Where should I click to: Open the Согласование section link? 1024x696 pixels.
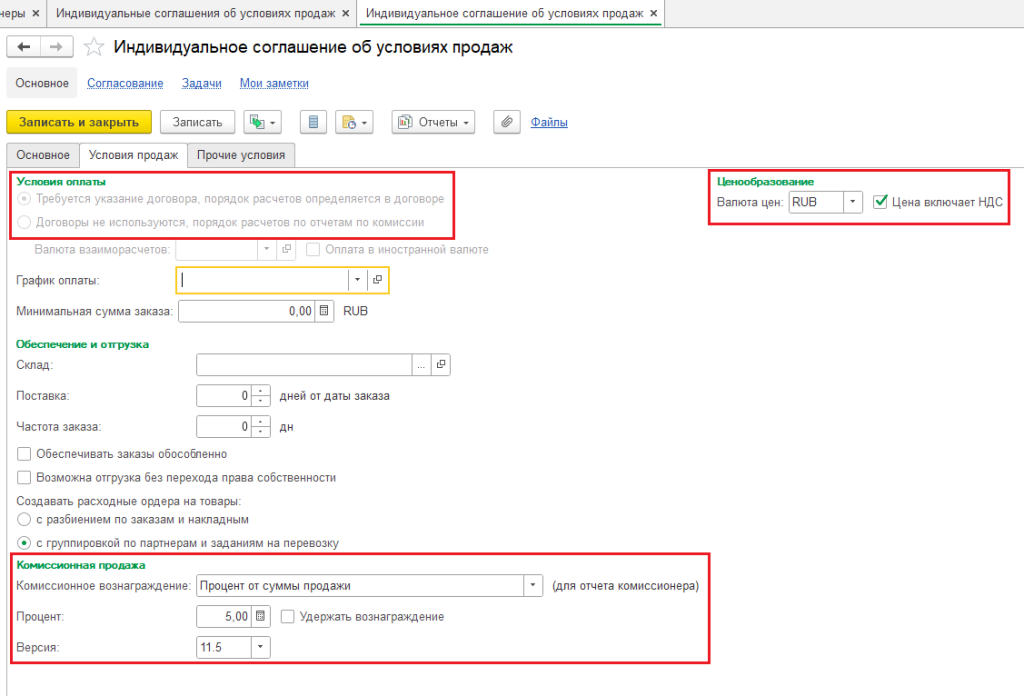click(x=125, y=83)
